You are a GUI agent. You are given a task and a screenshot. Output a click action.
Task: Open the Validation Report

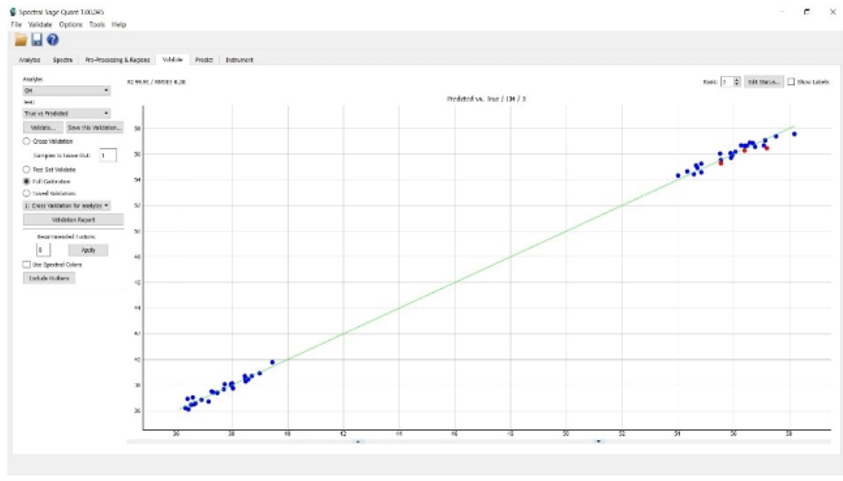pyautogui.click(x=73, y=220)
